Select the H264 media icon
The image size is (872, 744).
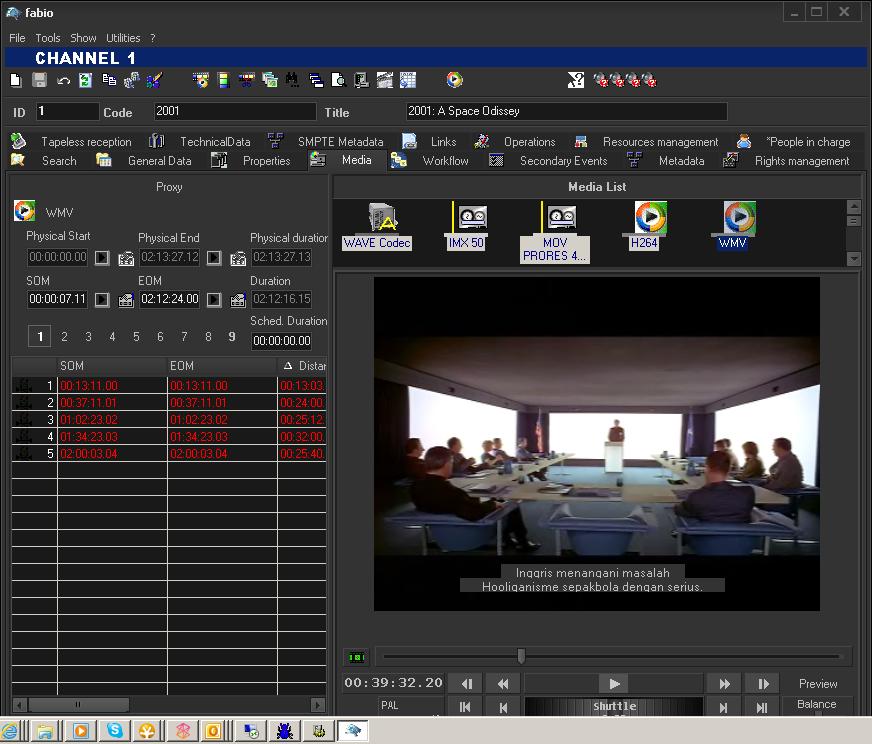coord(649,217)
